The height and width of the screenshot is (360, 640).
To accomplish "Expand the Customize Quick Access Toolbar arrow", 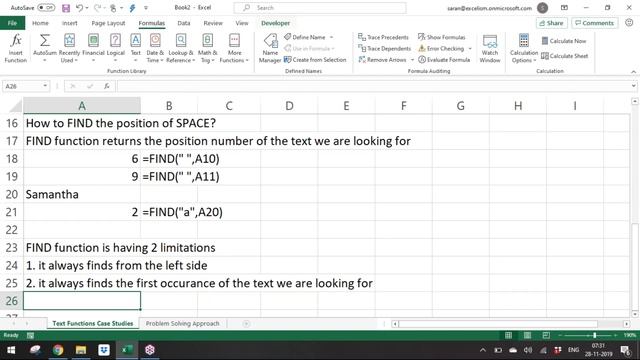I will (146, 8).
